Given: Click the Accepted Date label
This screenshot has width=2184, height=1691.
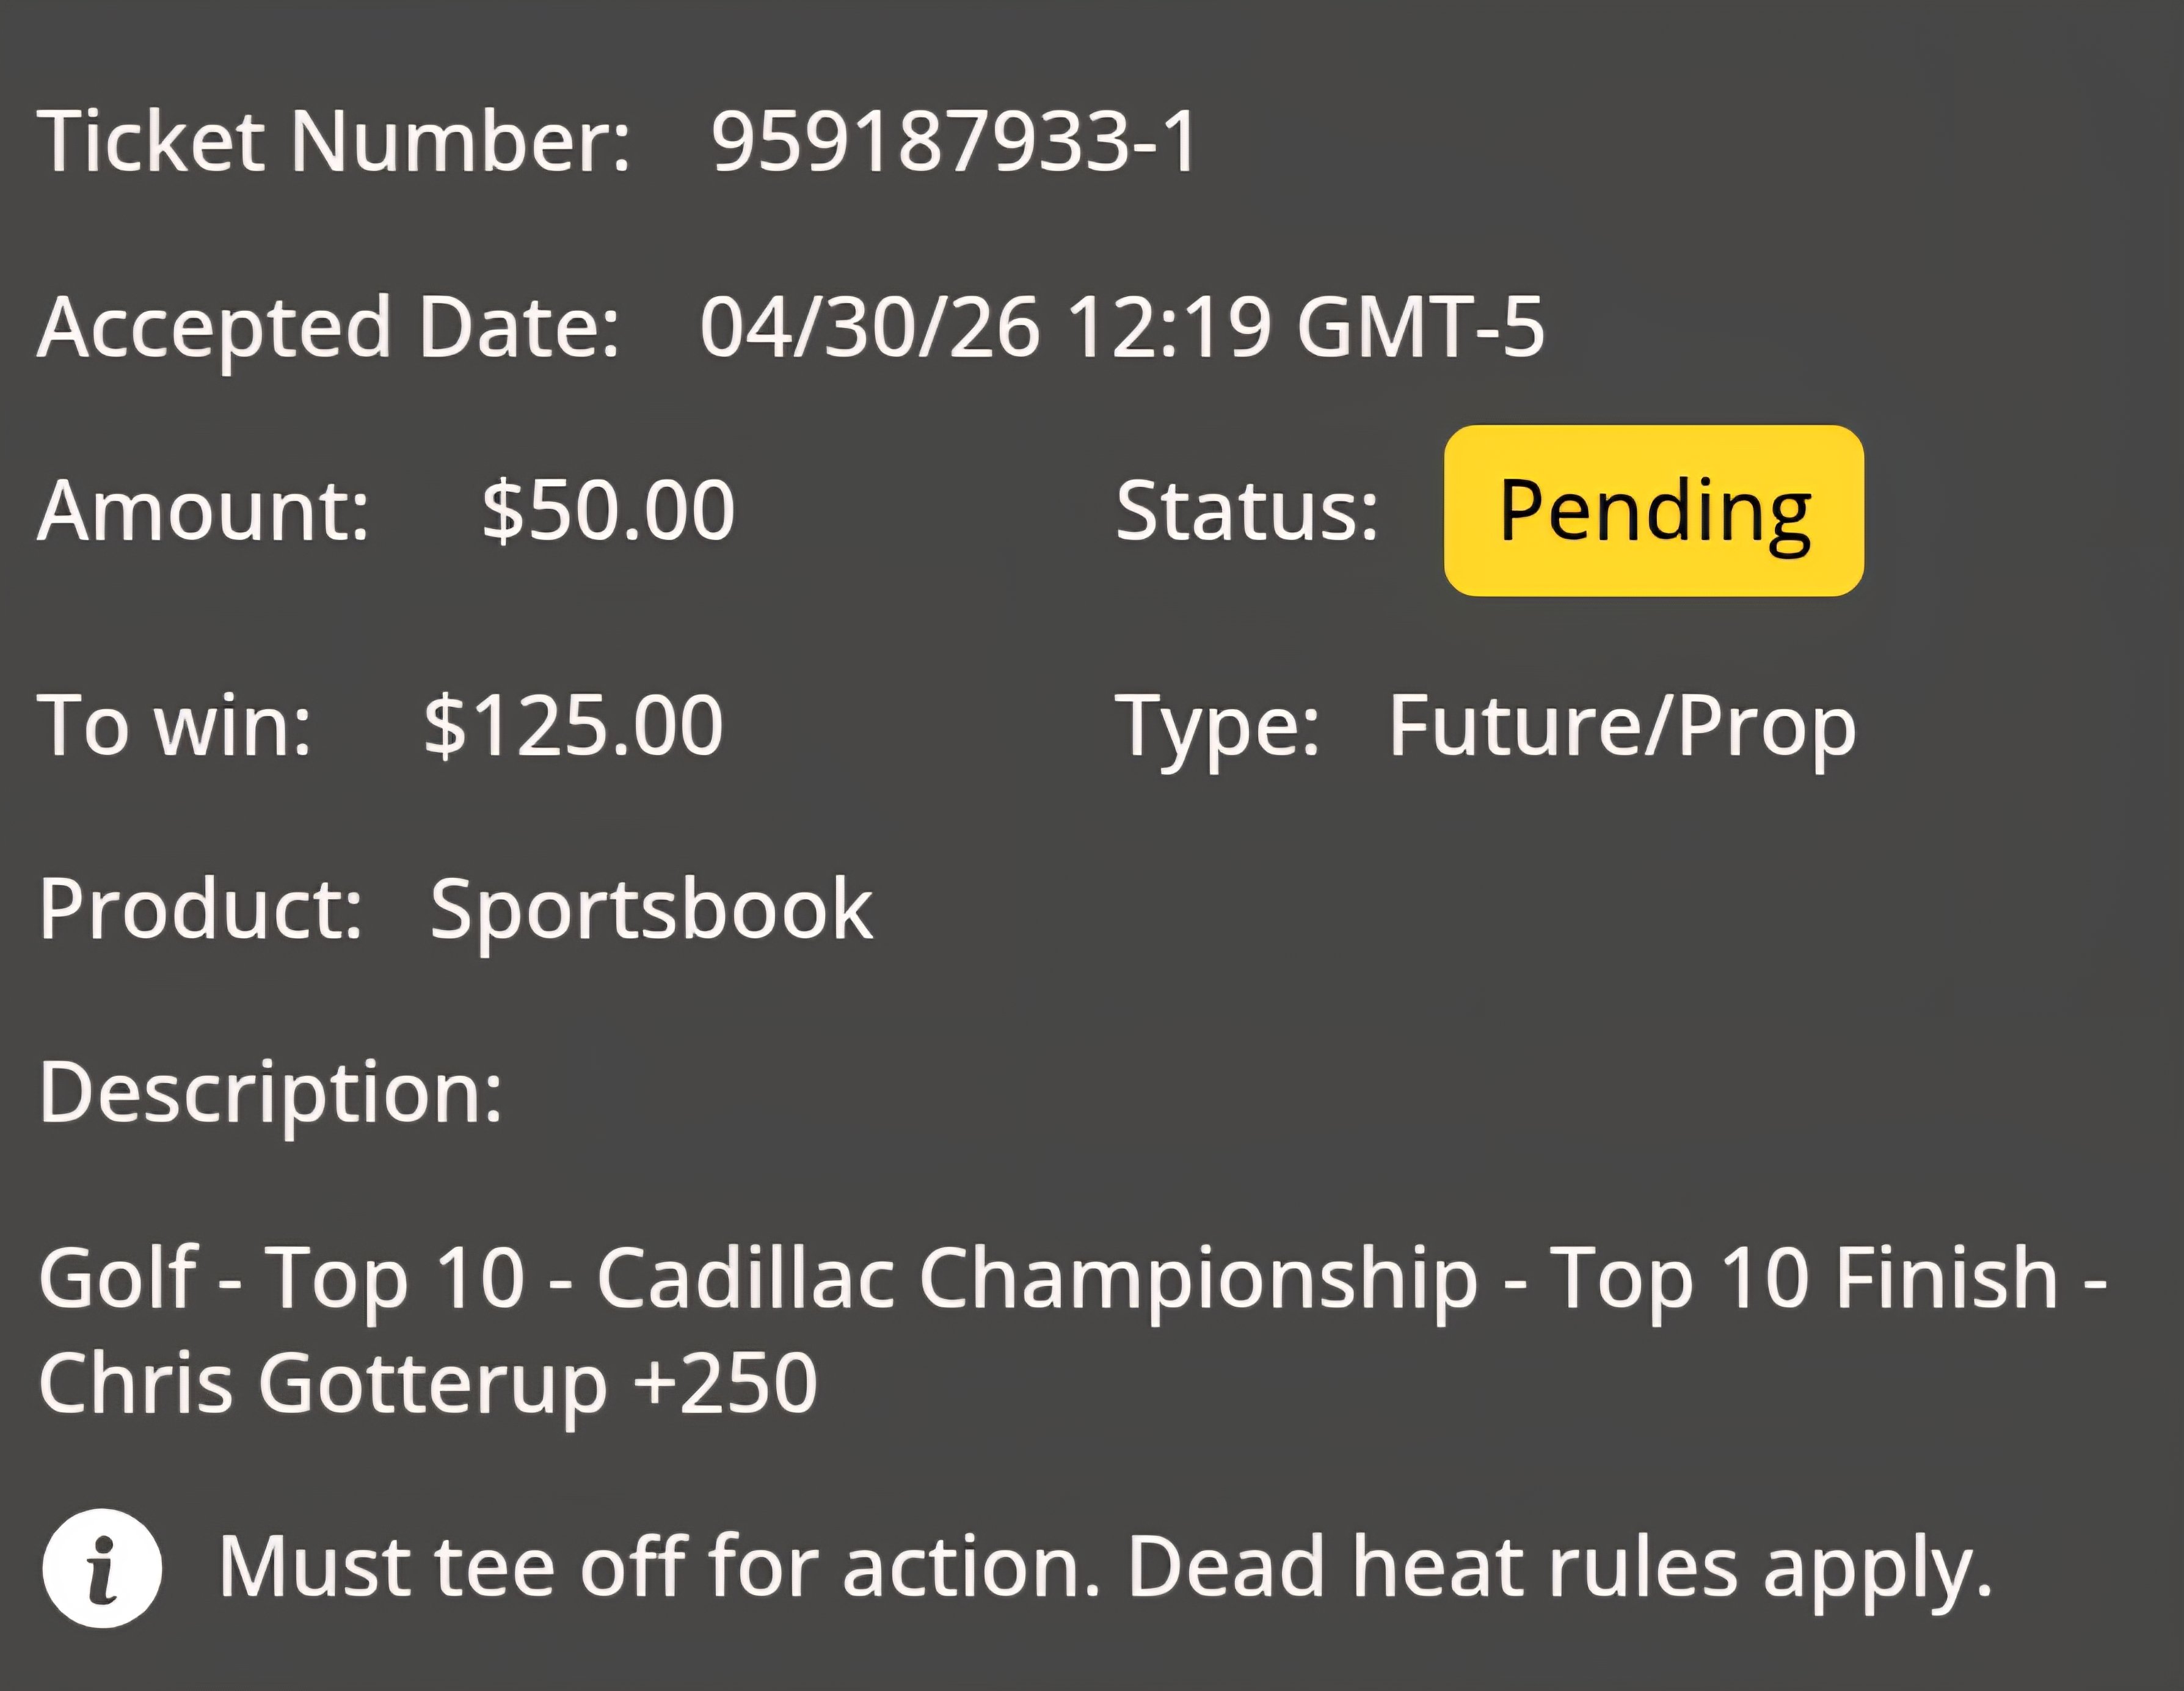Looking at the screenshot, I should pyautogui.click(x=329, y=329).
